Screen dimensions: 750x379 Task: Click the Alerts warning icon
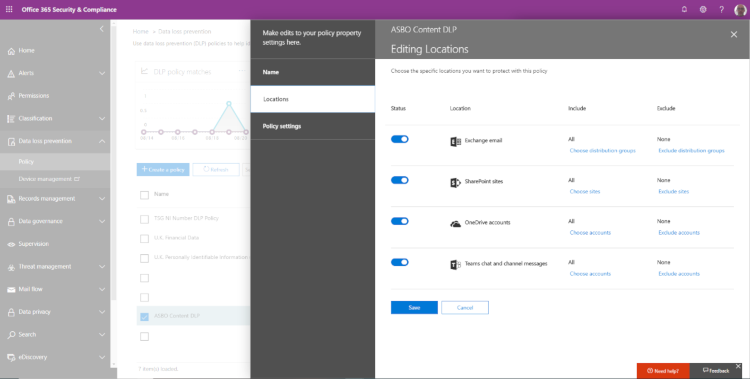click(11, 74)
